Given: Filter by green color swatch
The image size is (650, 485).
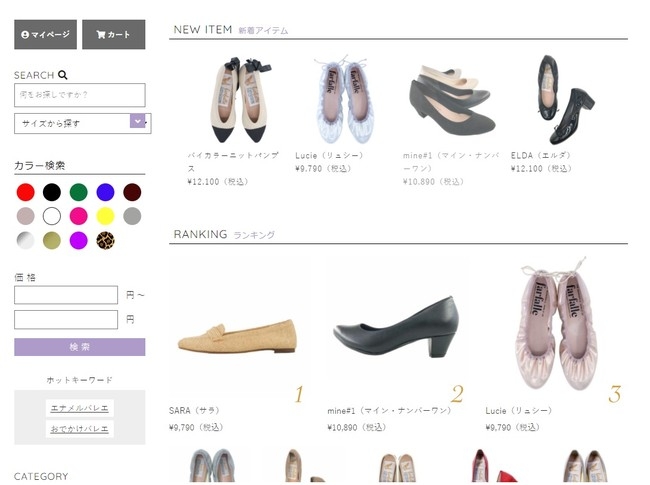Looking at the screenshot, I should [79, 192].
